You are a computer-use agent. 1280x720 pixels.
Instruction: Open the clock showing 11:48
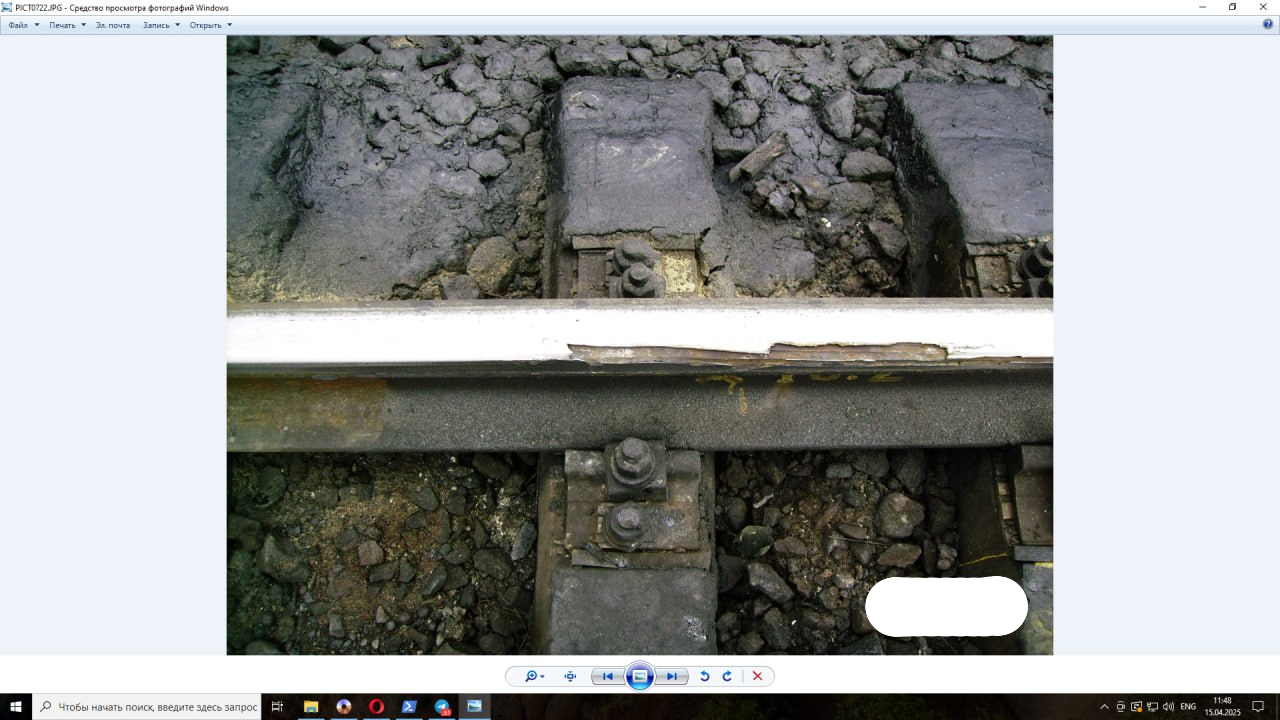click(1221, 707)
